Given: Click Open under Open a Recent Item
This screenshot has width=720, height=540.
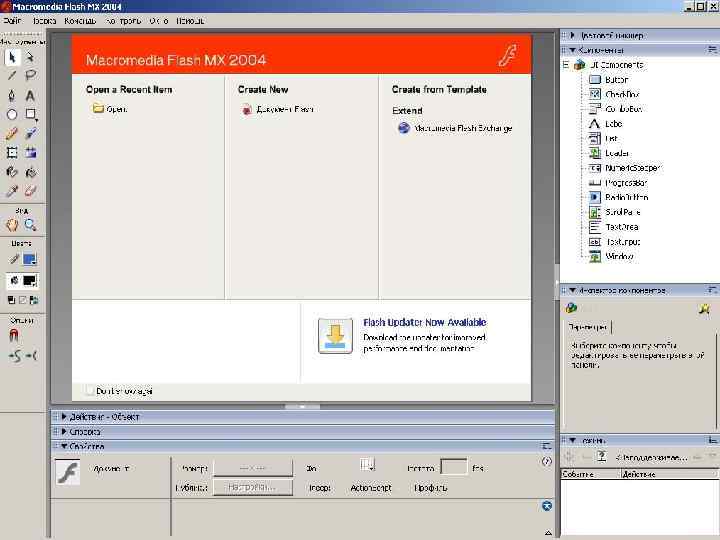Looking at the screenshot, I should click(111, 109).
